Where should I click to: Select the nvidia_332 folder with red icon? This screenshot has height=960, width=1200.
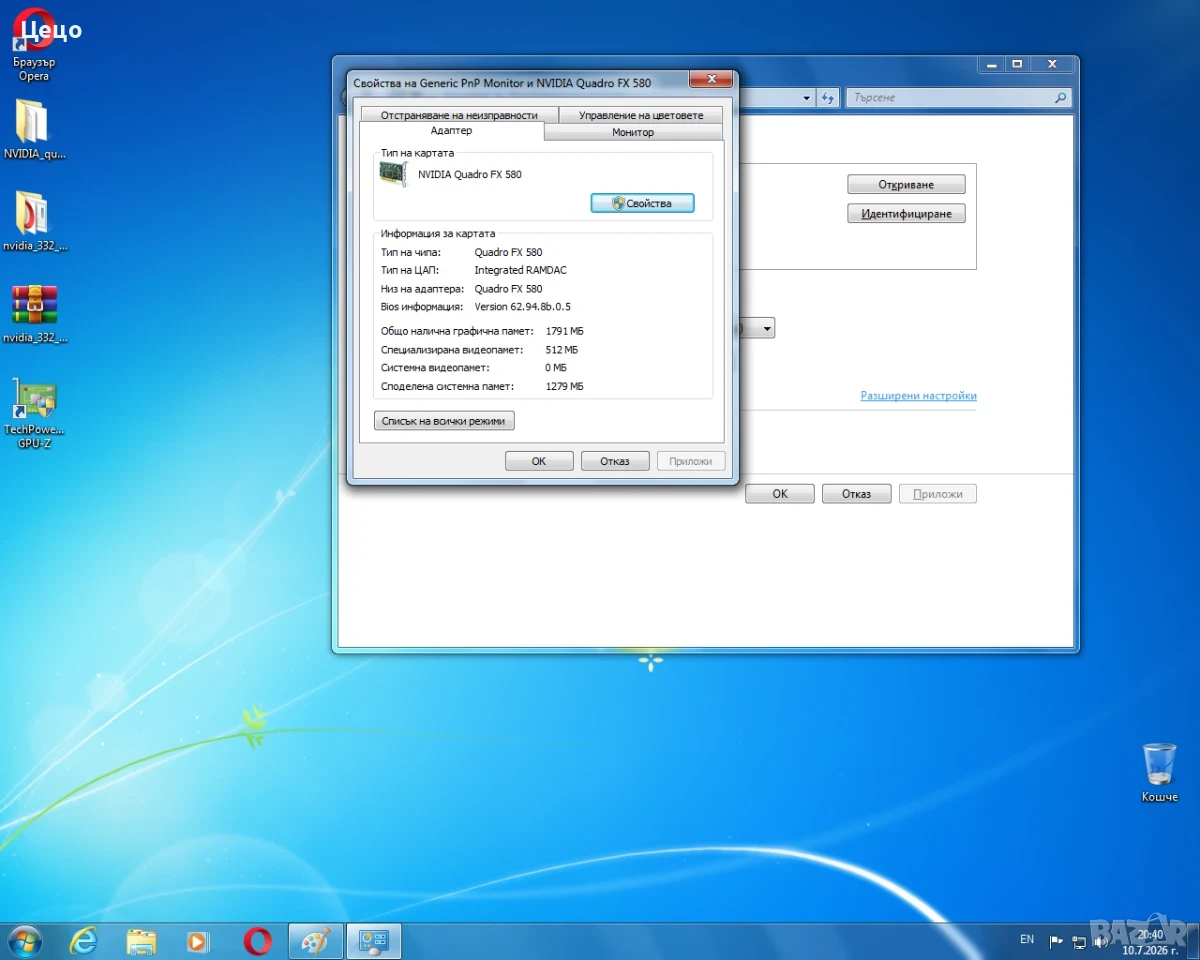point(33,221)
